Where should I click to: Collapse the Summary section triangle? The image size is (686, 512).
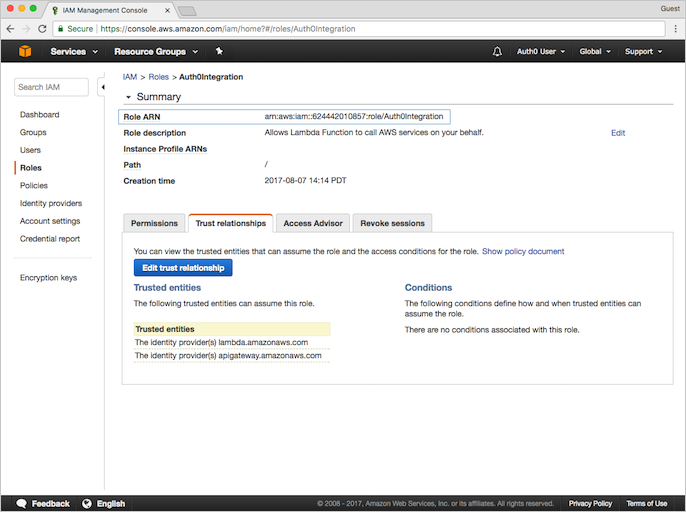pos(128,97)
